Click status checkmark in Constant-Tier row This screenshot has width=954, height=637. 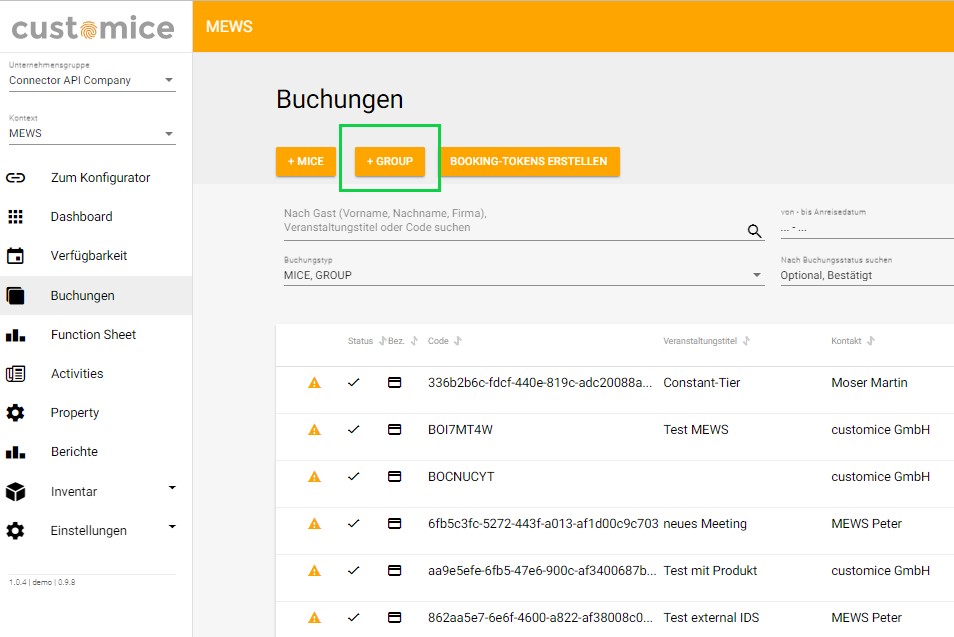tap(353, 383)
